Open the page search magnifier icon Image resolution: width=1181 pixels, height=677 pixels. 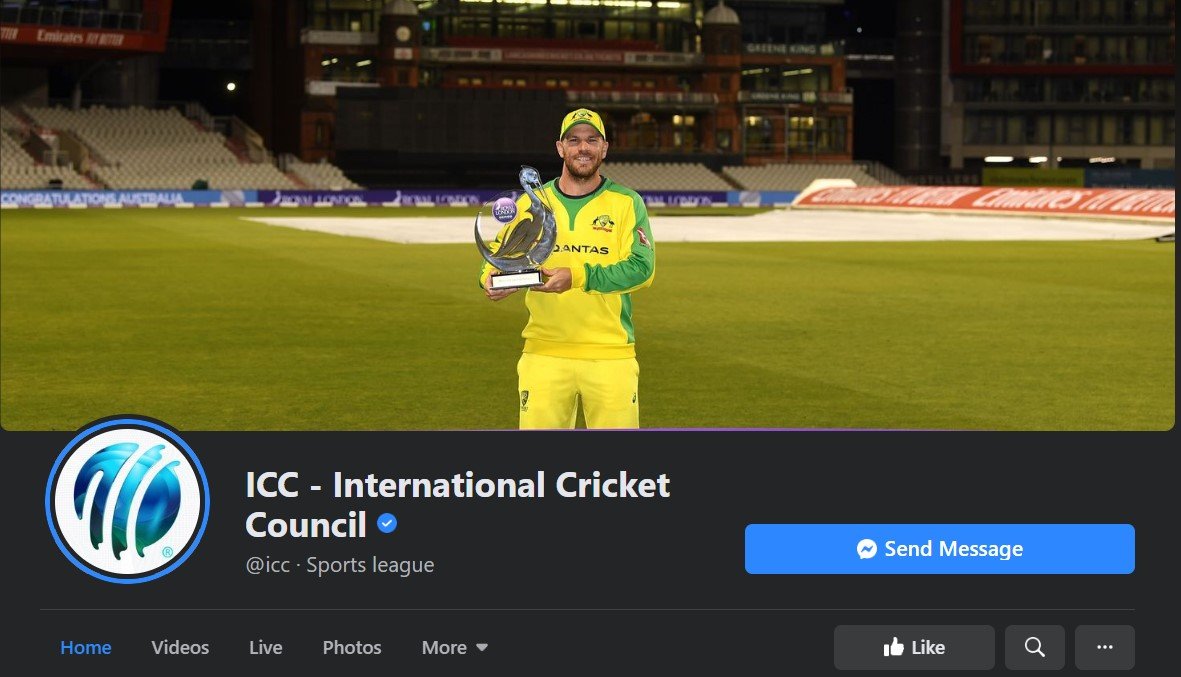tap(1034, 648)
